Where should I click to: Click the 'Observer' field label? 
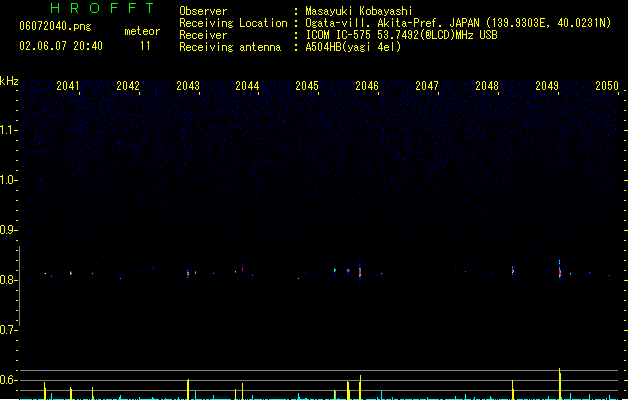point(203,11)
